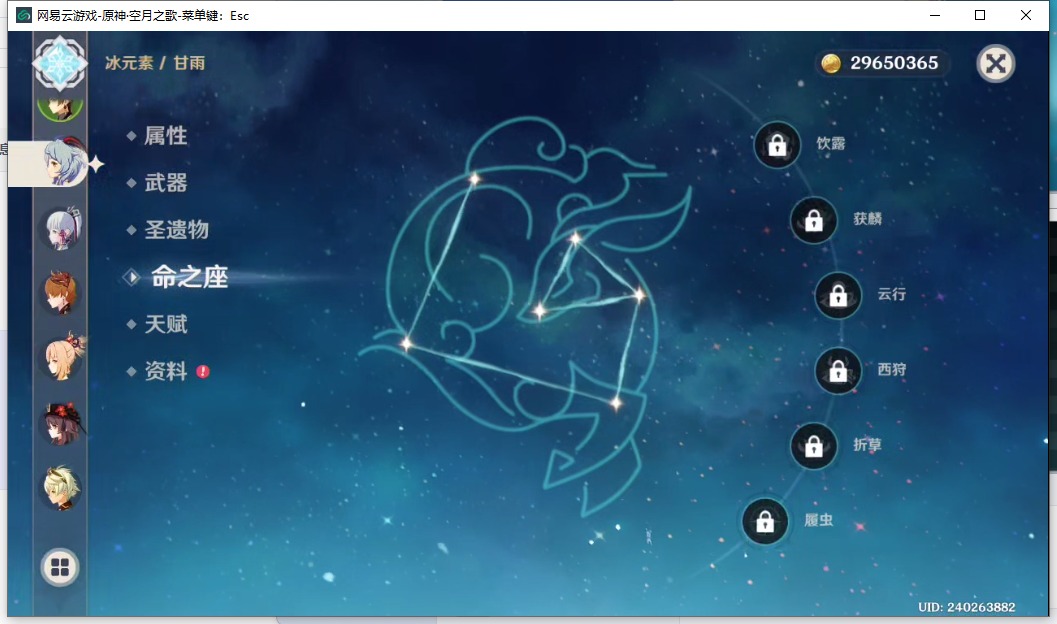The image size is (1057, 624).
Task: Click the 云行 constellation label
Action: 891,294
